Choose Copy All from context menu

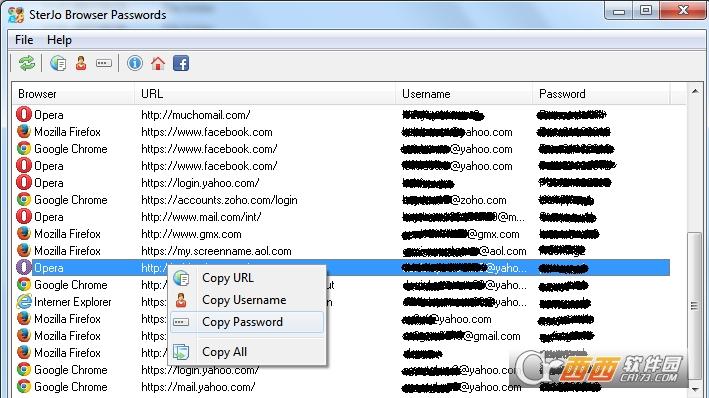pyautogui.click(x=247, y=352)
